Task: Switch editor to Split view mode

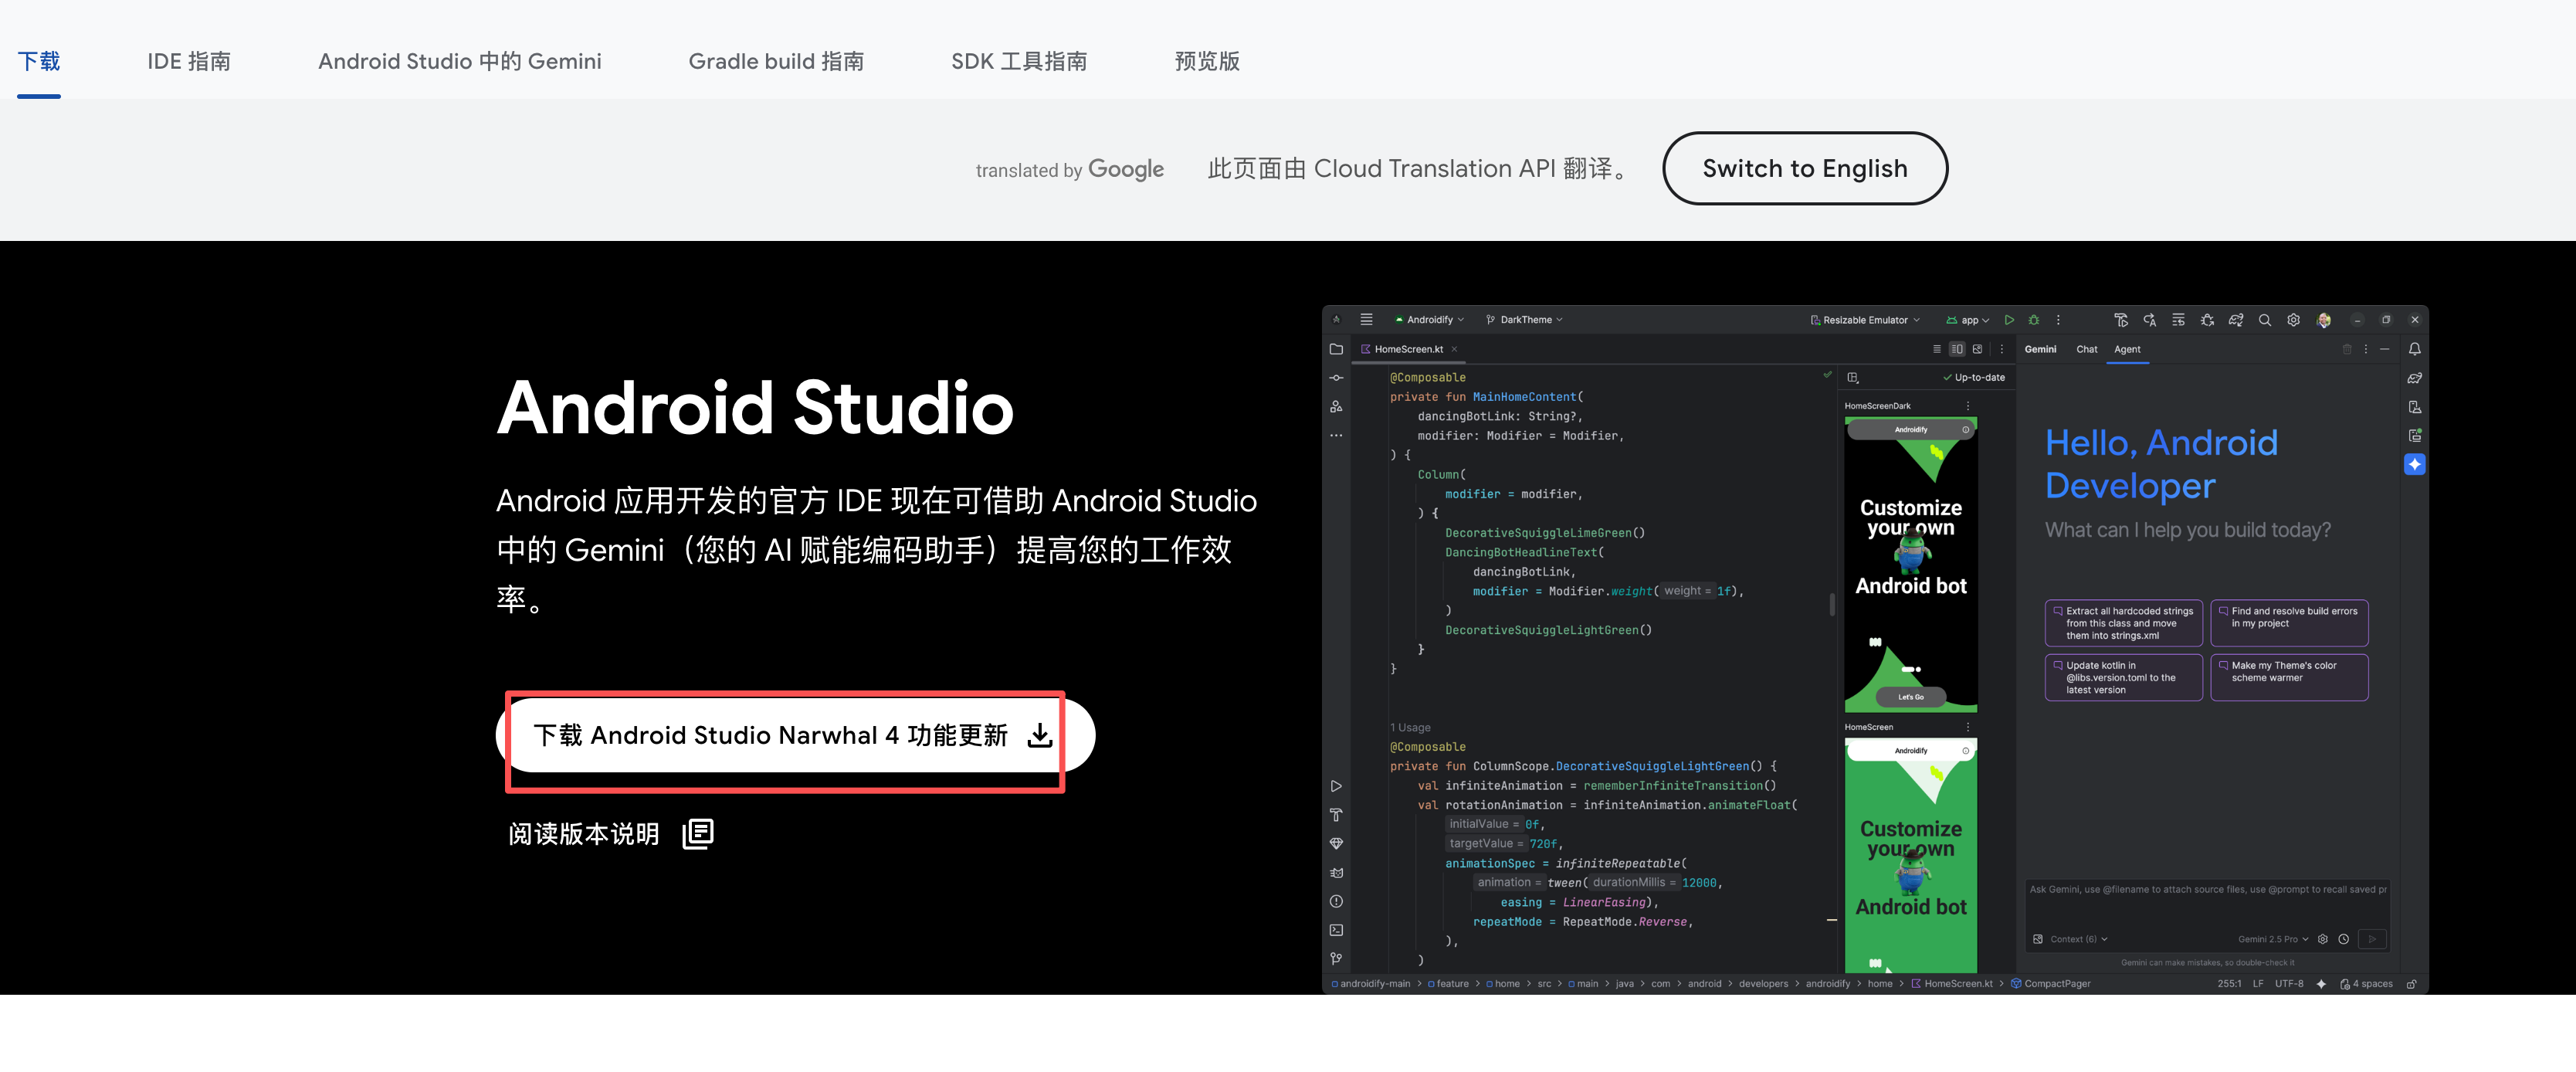Action: pyautogui.click(x=1957, y=349)
